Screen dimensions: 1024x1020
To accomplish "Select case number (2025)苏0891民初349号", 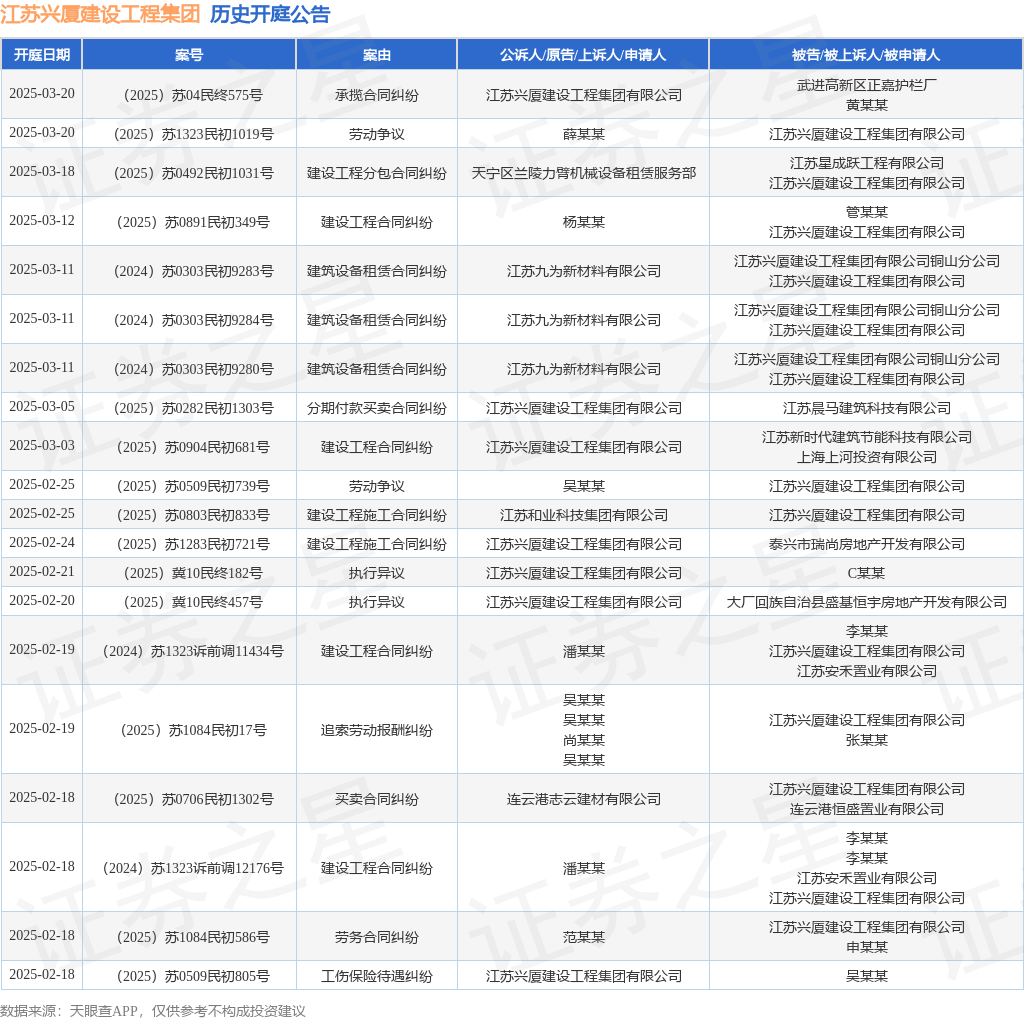I will coord(193,223).
